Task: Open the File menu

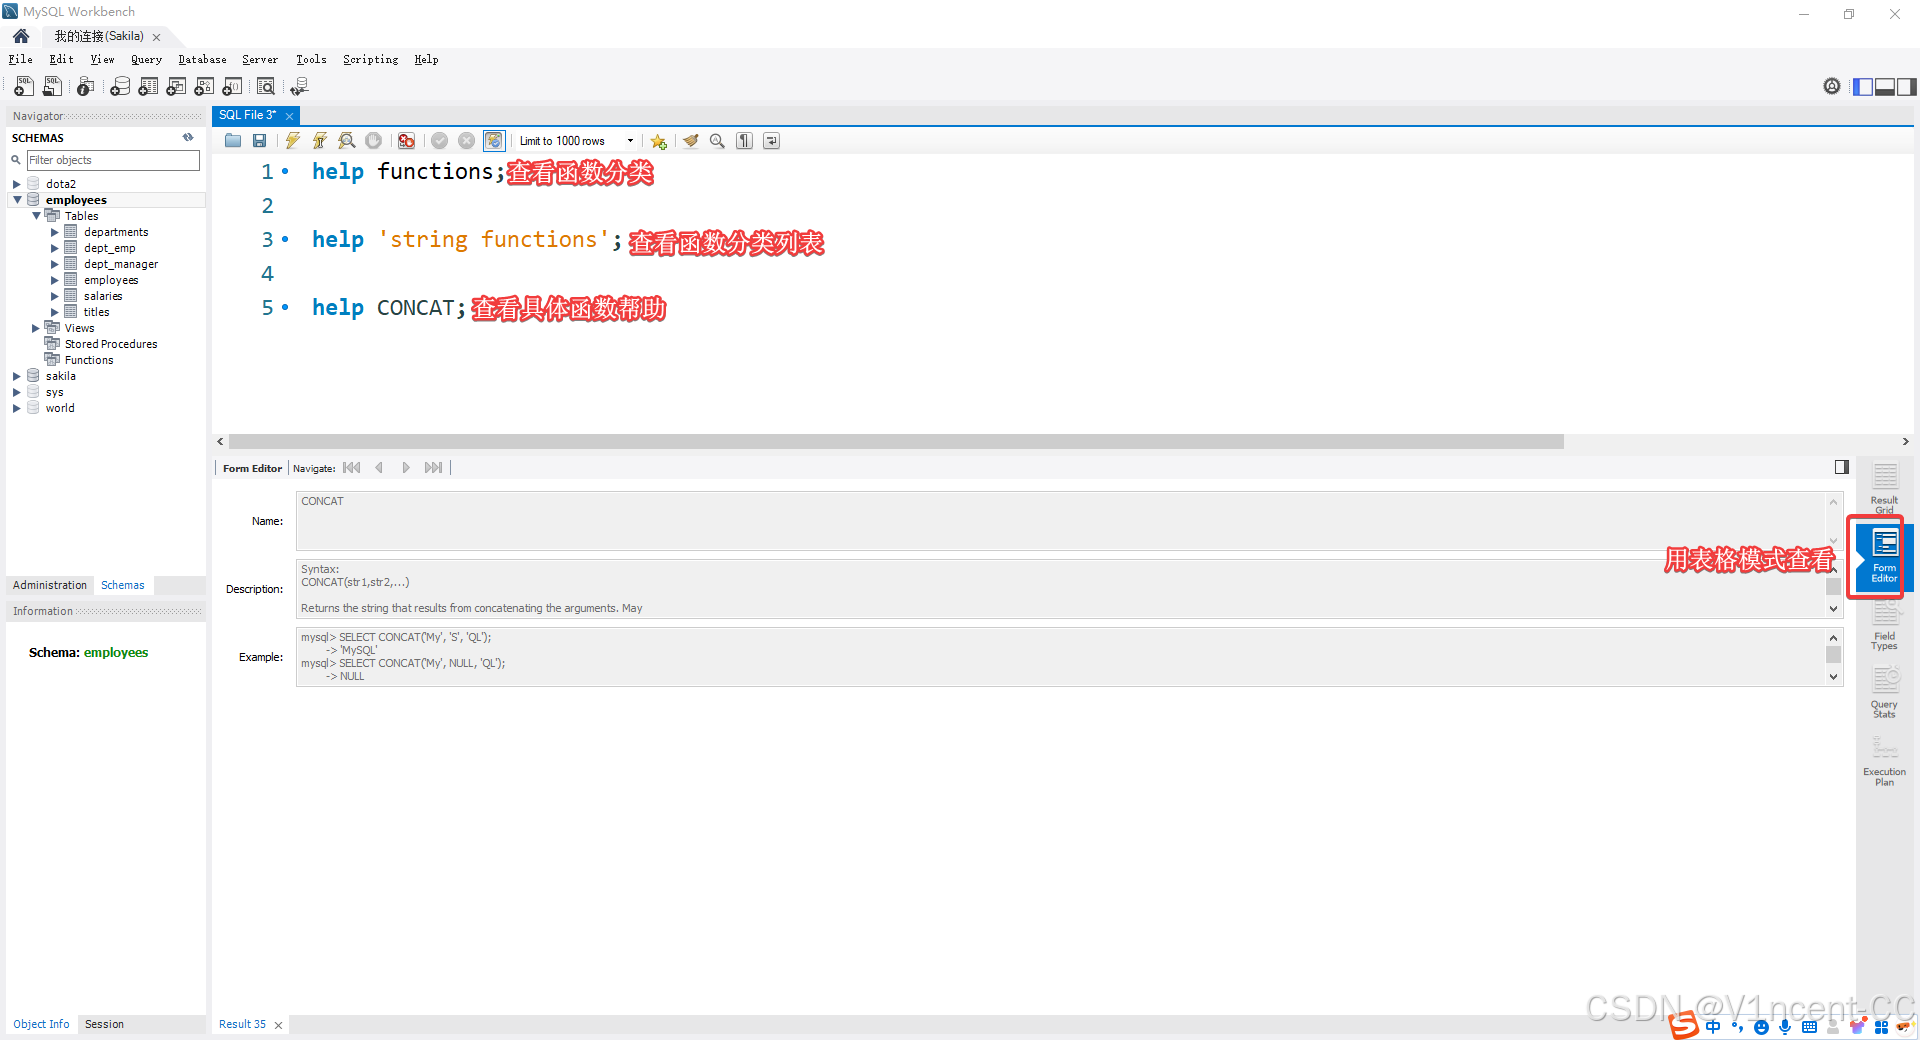Action: (21, 60)
